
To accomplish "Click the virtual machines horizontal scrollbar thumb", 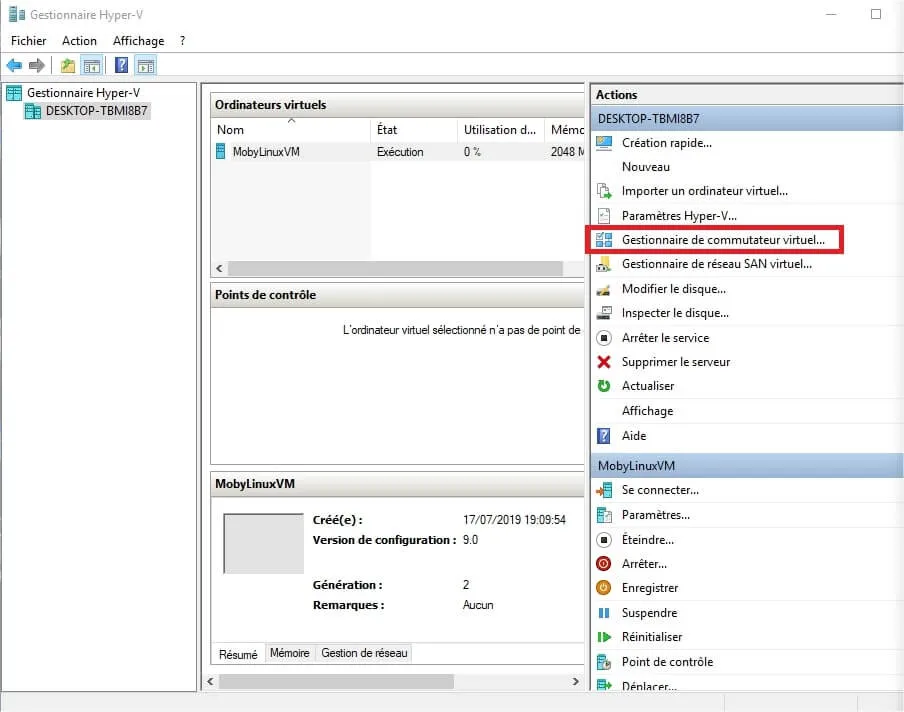I will click(396, 268).
